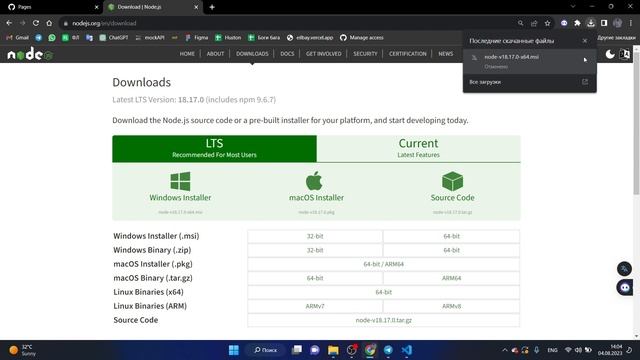This screenshot has width=640, height=360.
Task: Open mockAPI bookmark
Action: [150, 38]
